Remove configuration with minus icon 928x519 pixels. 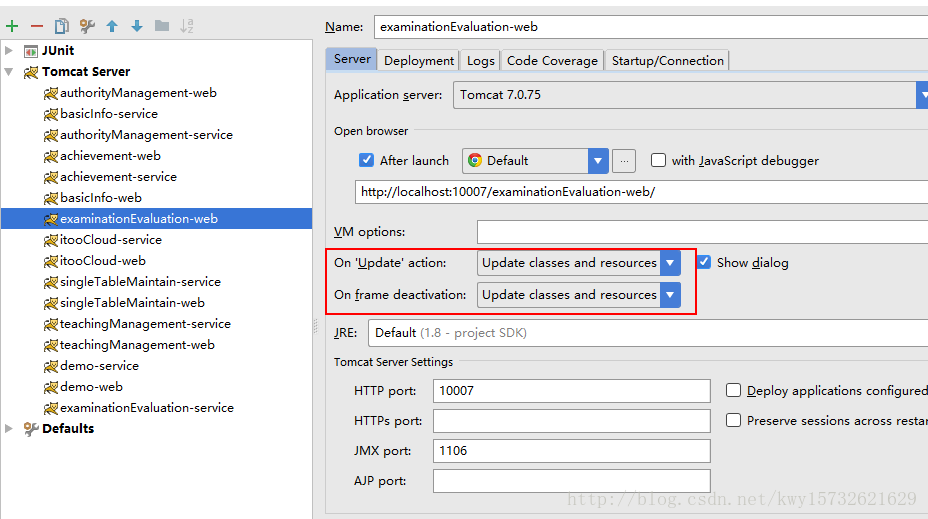37,26
